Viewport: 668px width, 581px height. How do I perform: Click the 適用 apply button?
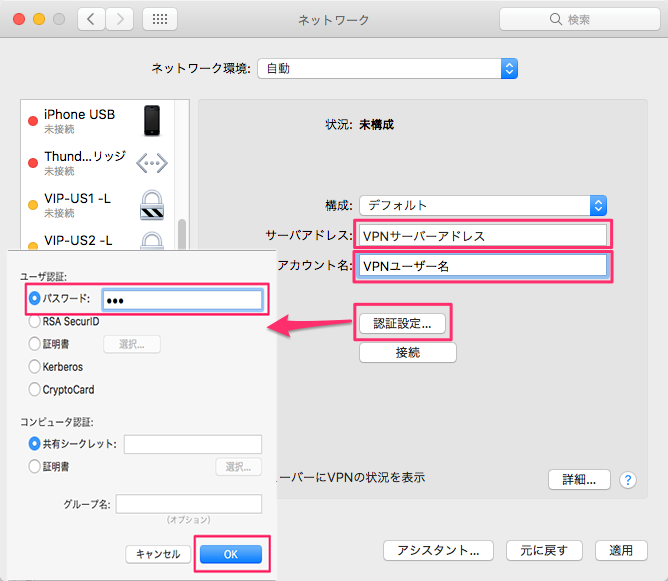coord(621,550)
